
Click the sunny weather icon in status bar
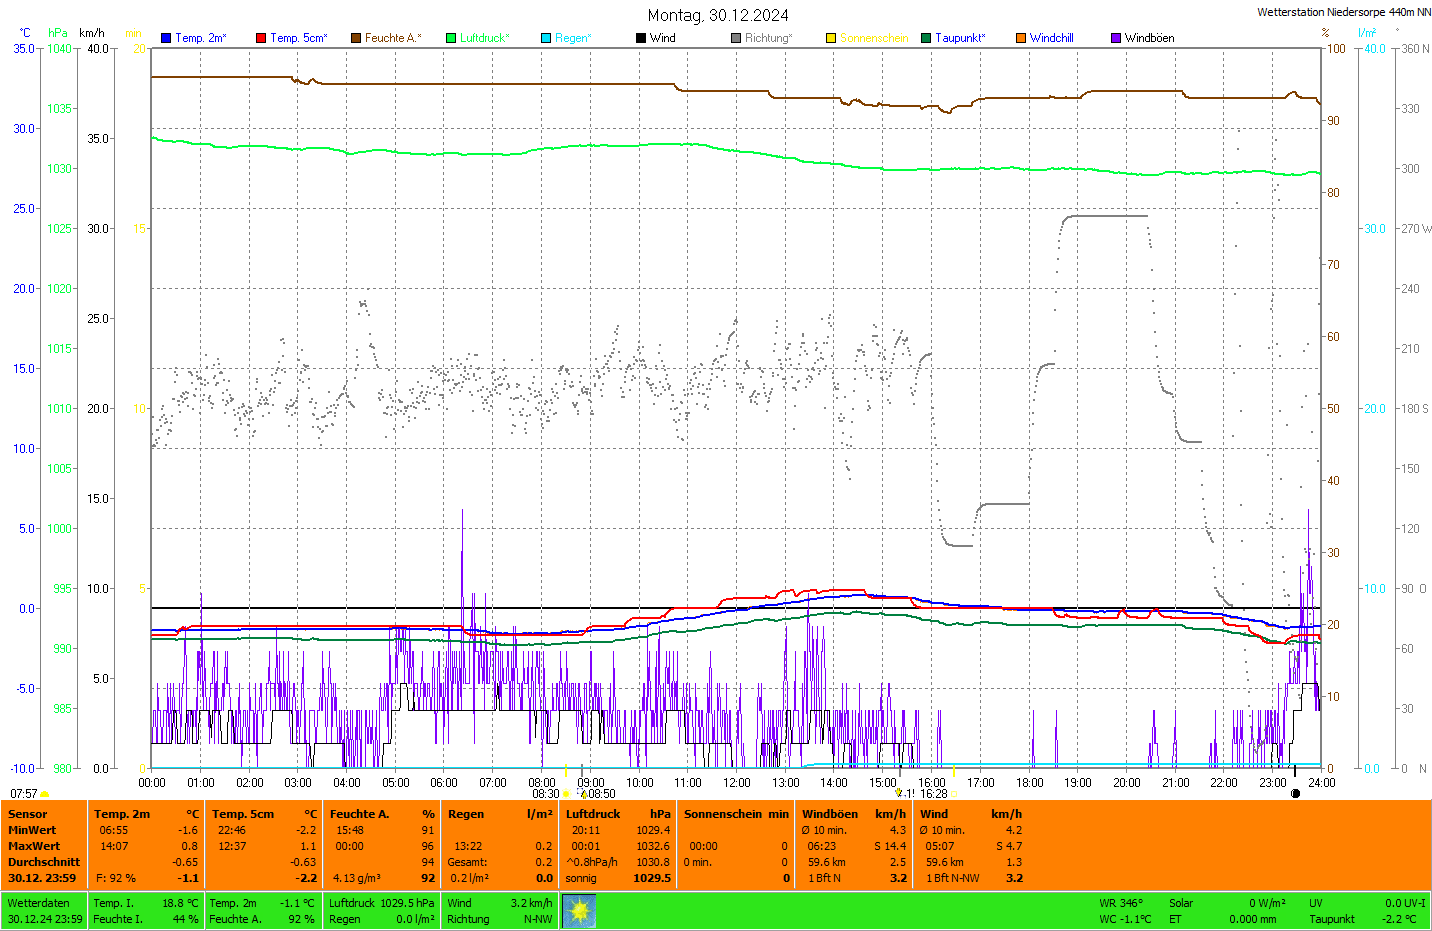(580, 911)
